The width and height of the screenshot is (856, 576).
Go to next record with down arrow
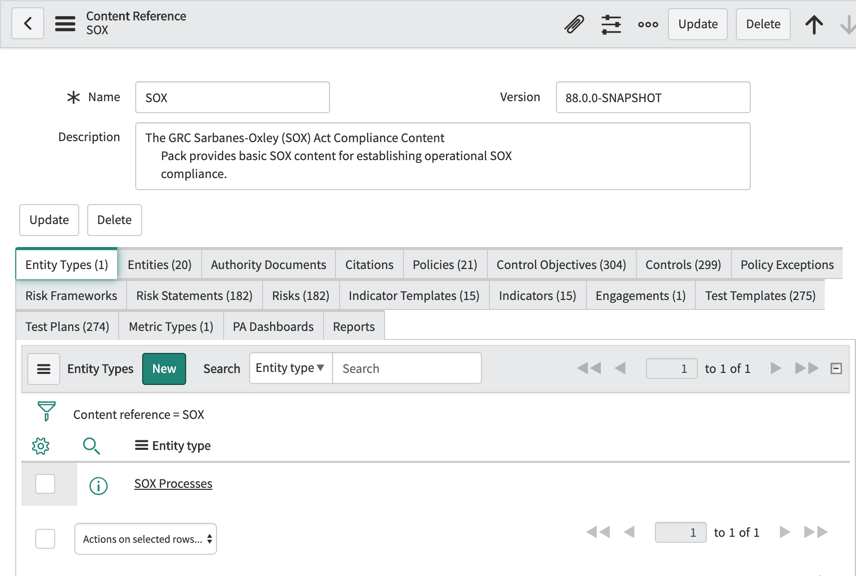coord(848,24)
